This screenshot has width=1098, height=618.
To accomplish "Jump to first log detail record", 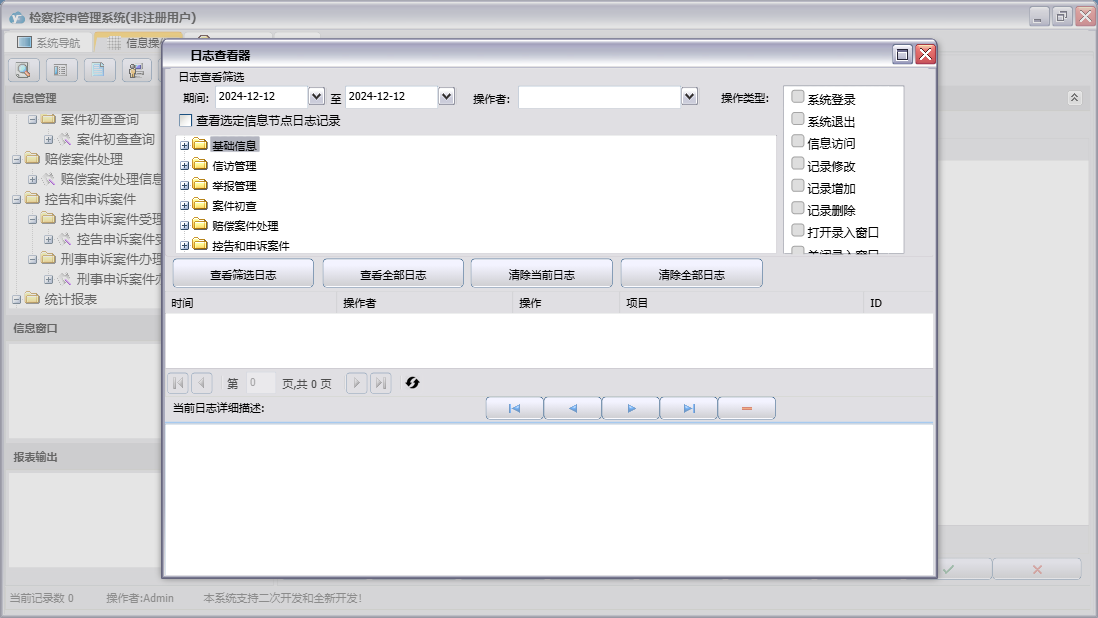I will pyautogui.click(x=515, y=408).
